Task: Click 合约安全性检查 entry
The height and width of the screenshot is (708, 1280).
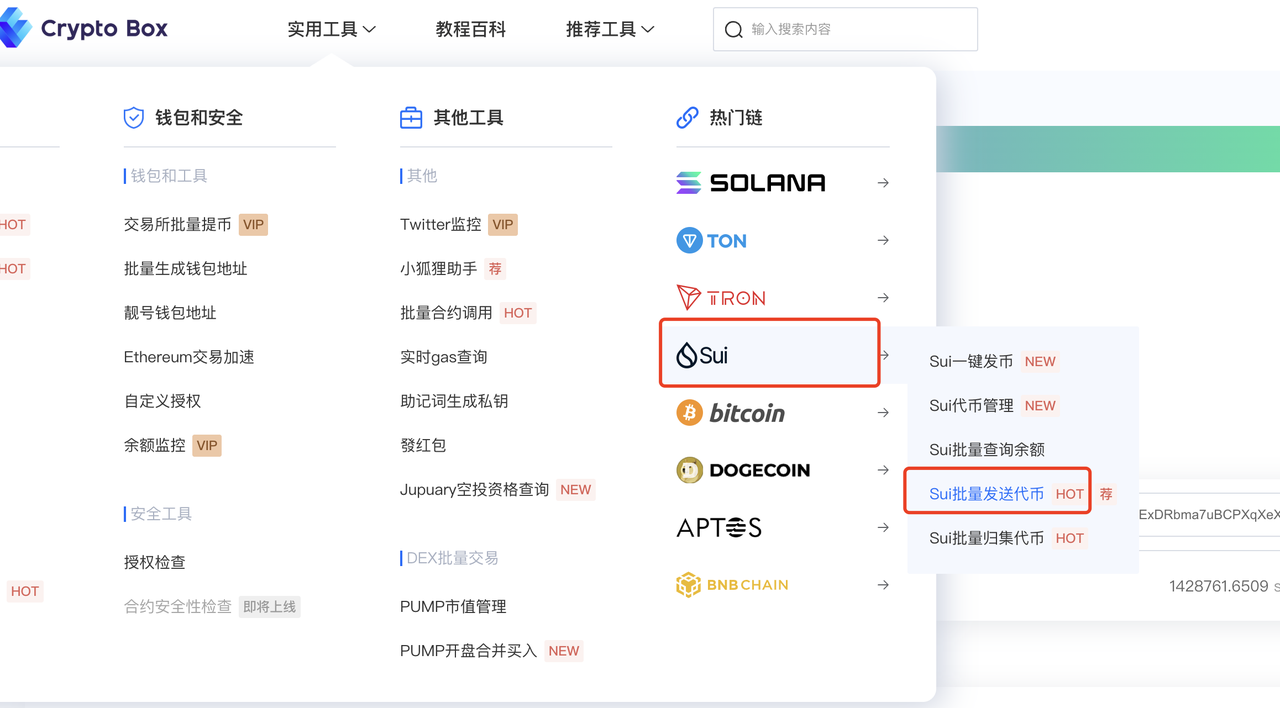Action: point(178,606)
